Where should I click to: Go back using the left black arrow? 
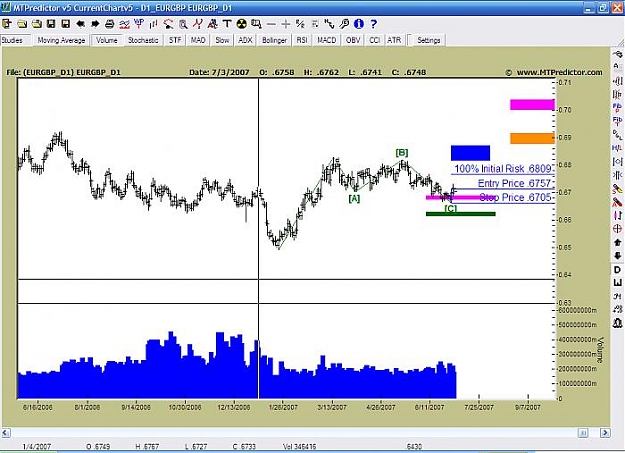(80, 24)
